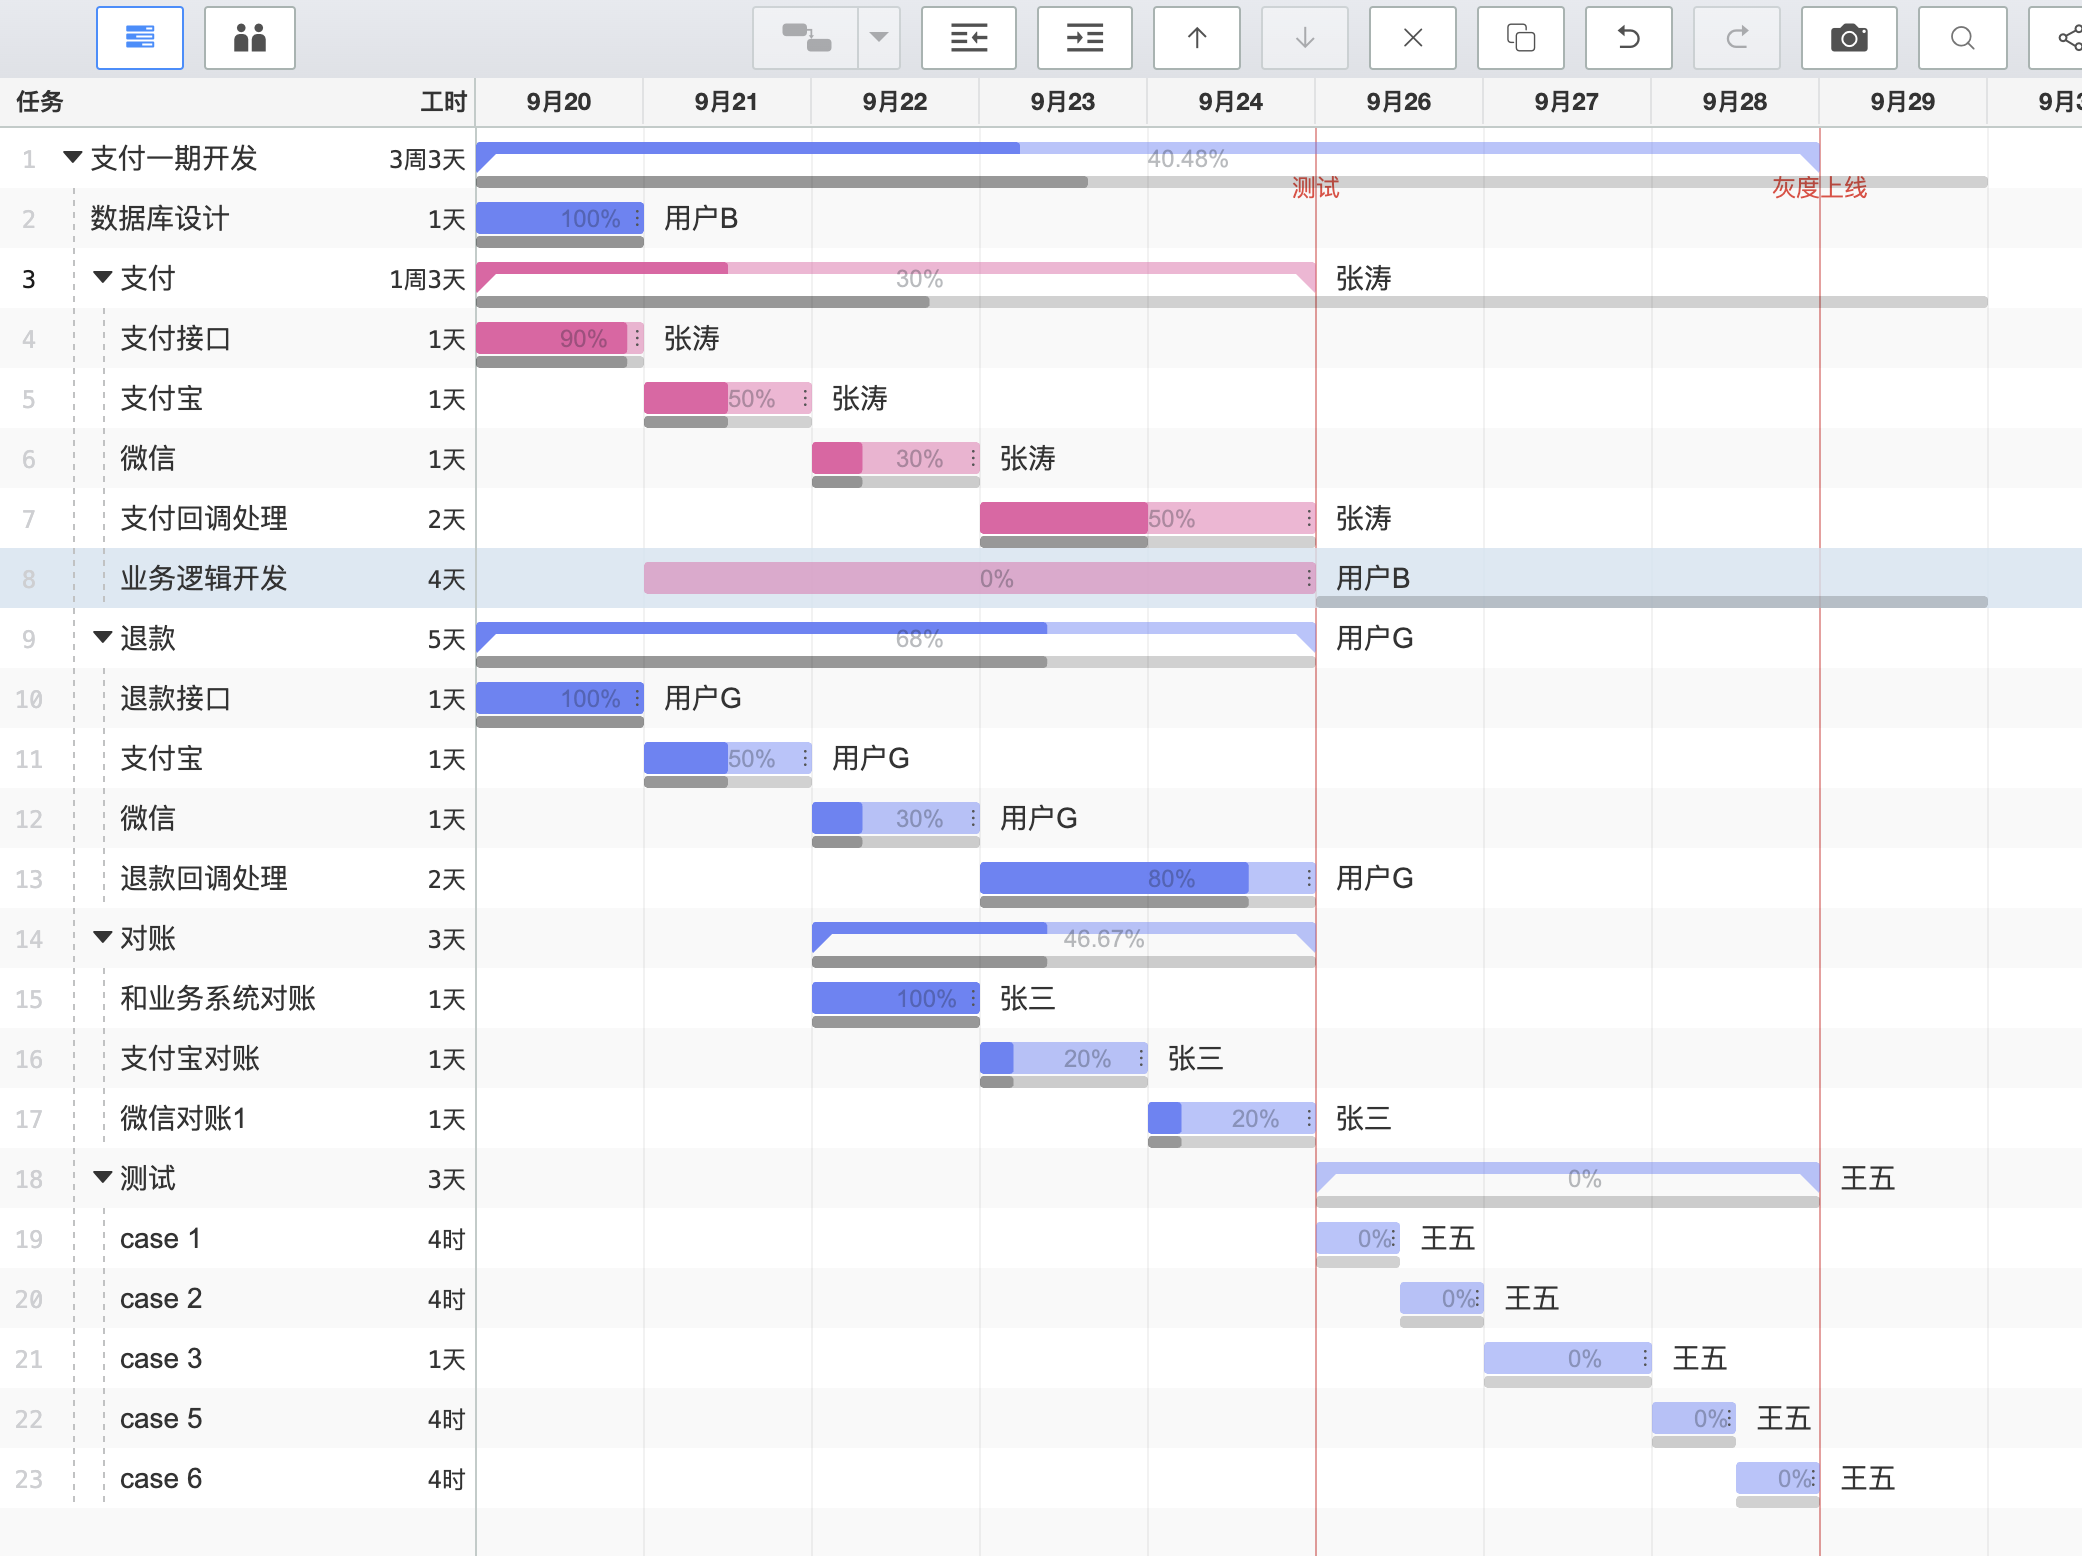Select the 退款回调处理 task
This screenshot has width=2082, height=1556.
[x=204, y=878]
